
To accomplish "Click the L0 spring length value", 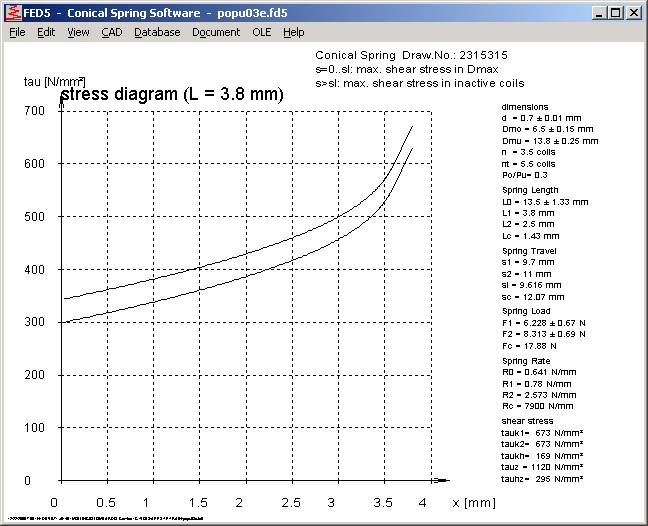I will (545, 201).
